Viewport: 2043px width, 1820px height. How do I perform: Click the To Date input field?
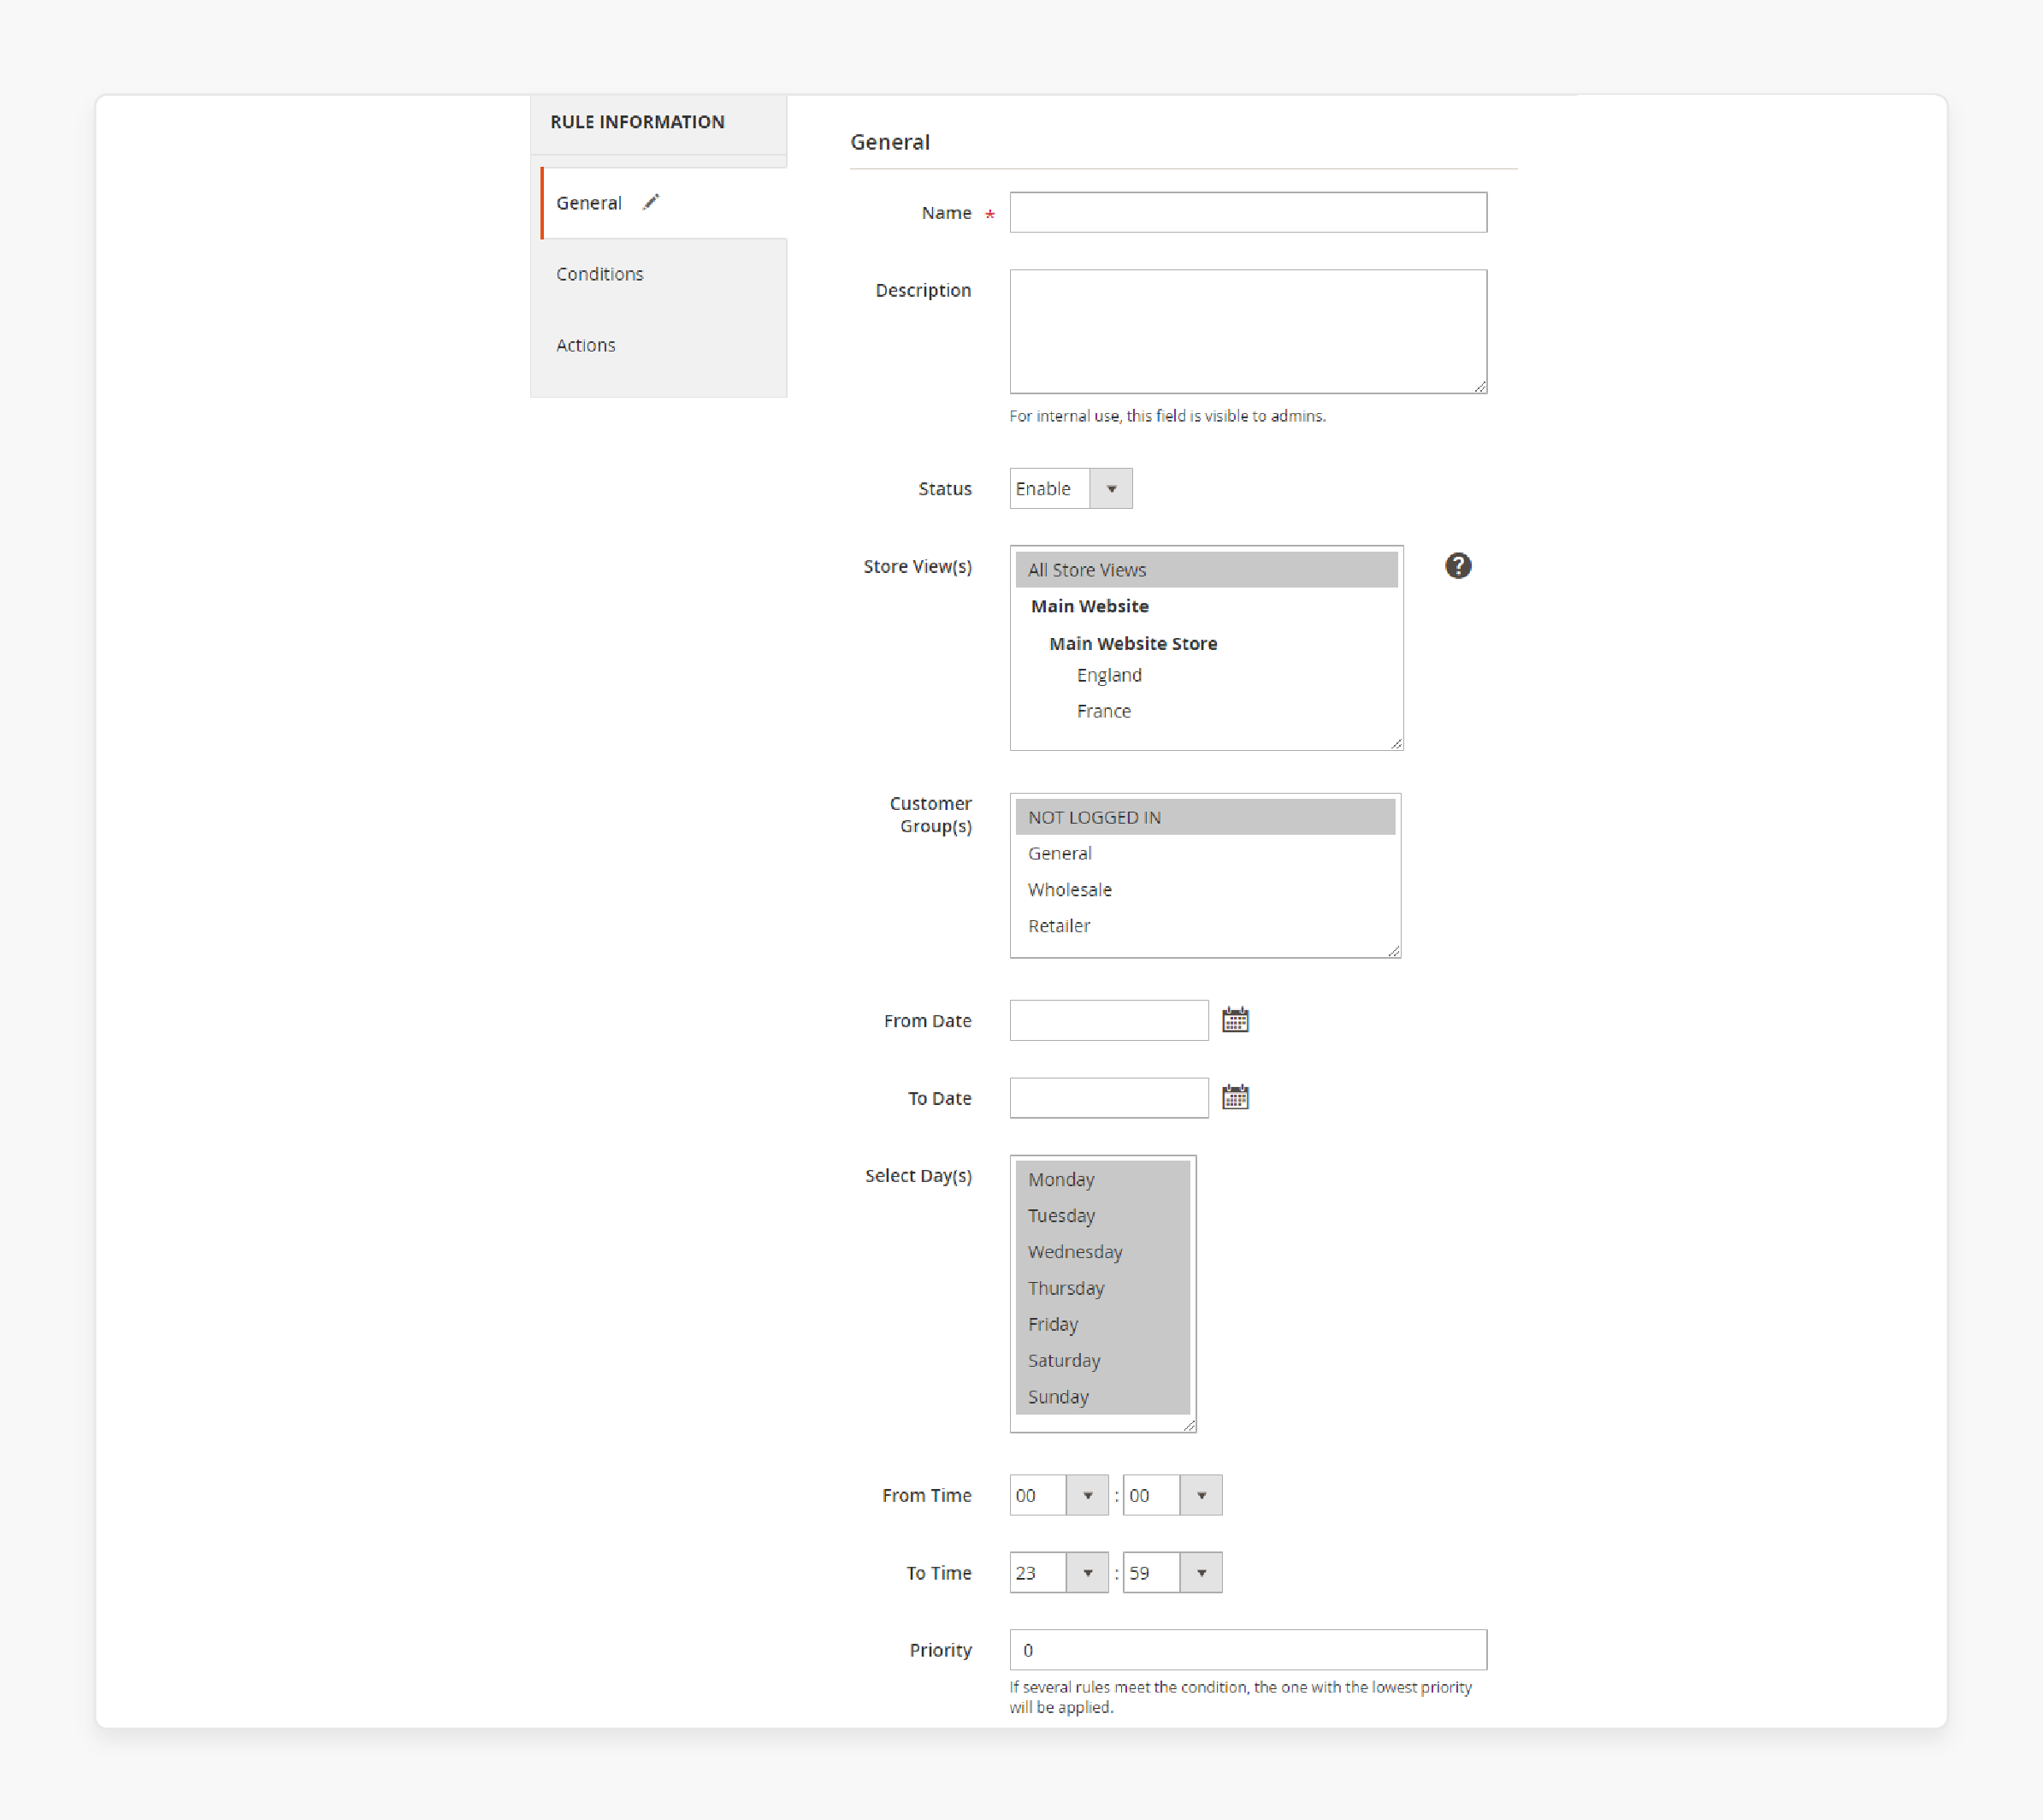coord(1109,1097)
